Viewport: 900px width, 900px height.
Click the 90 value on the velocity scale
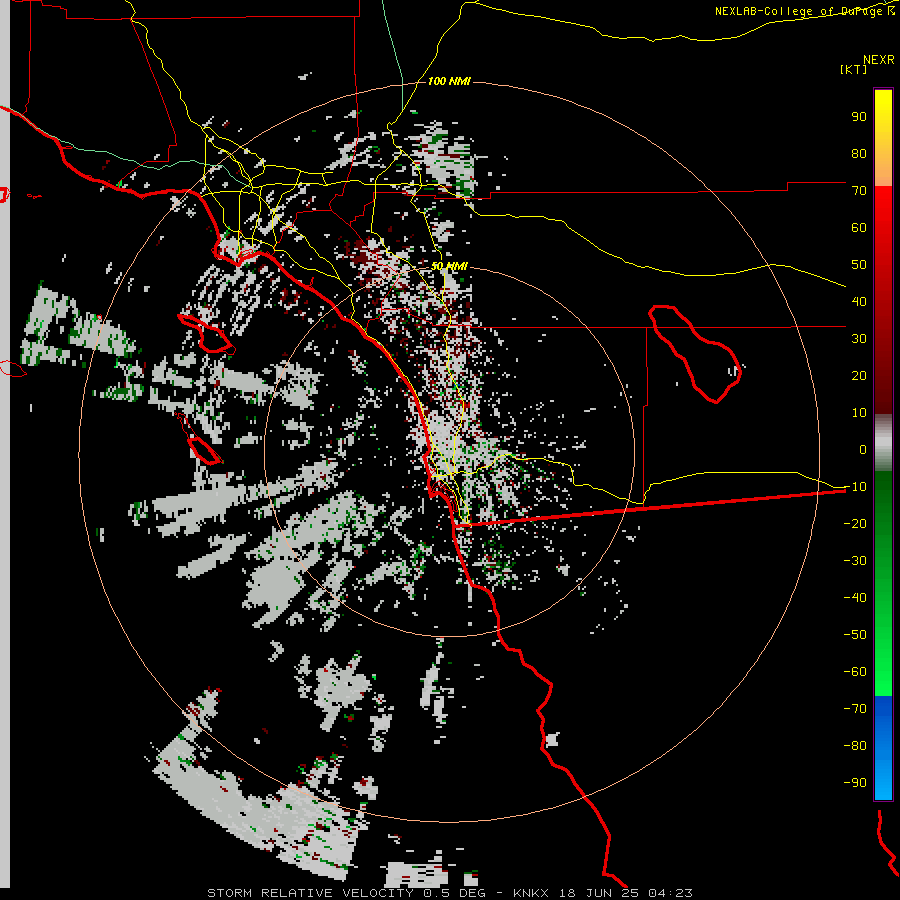[859, 117]
